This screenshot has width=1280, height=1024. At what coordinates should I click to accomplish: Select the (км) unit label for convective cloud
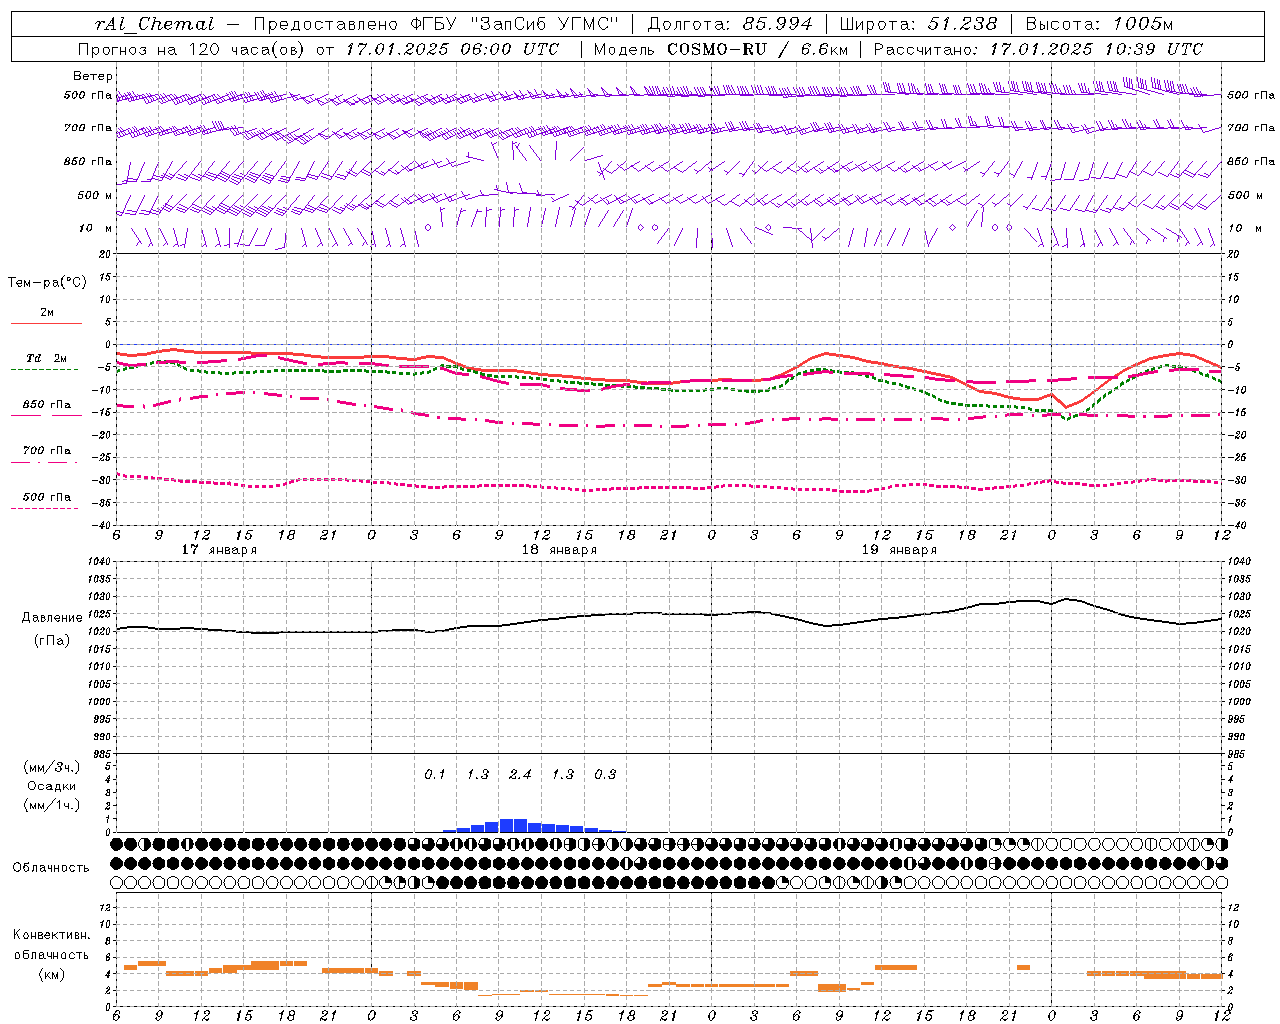52,973
